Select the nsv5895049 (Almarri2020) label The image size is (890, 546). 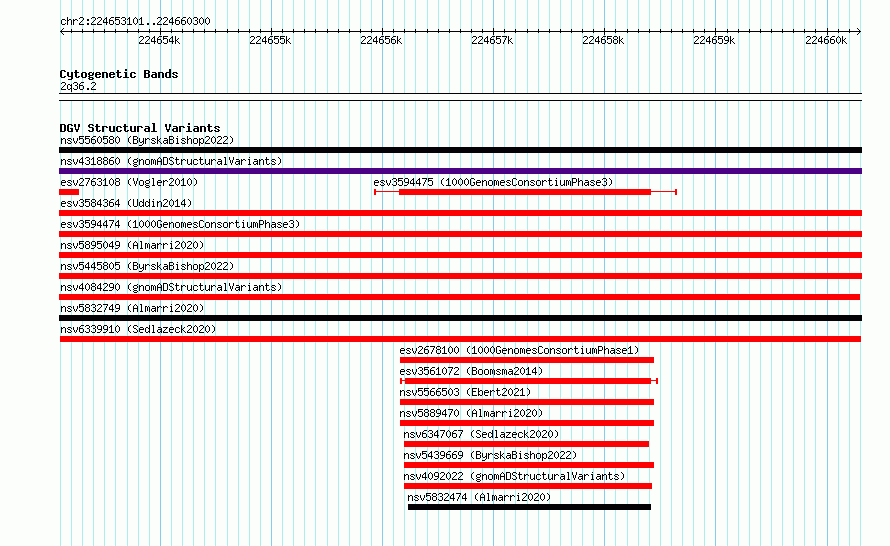click(132, 245)
